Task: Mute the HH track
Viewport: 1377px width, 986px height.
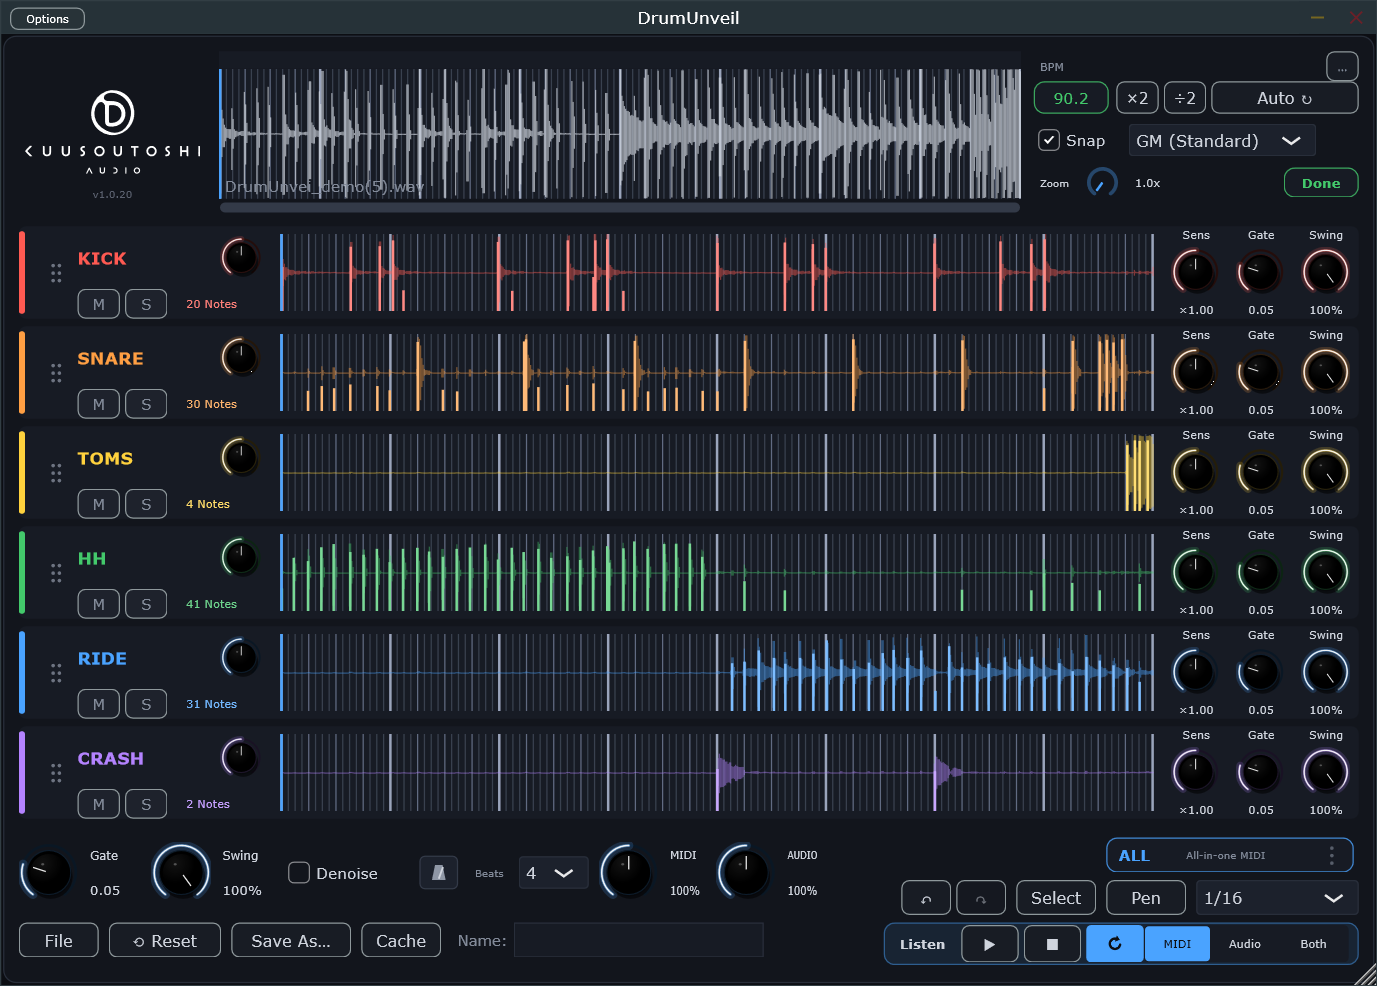Action: (99, 604)
